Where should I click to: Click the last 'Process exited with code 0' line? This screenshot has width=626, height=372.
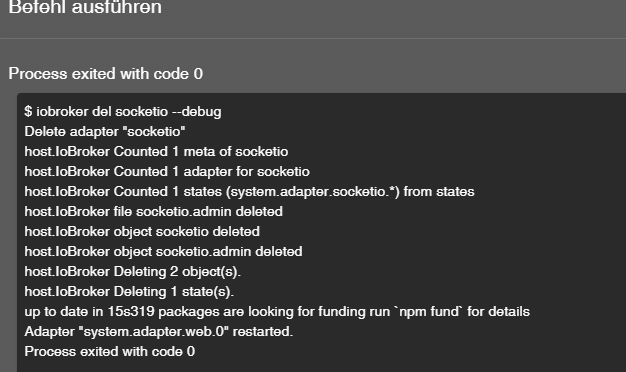(x=110, y=351)
